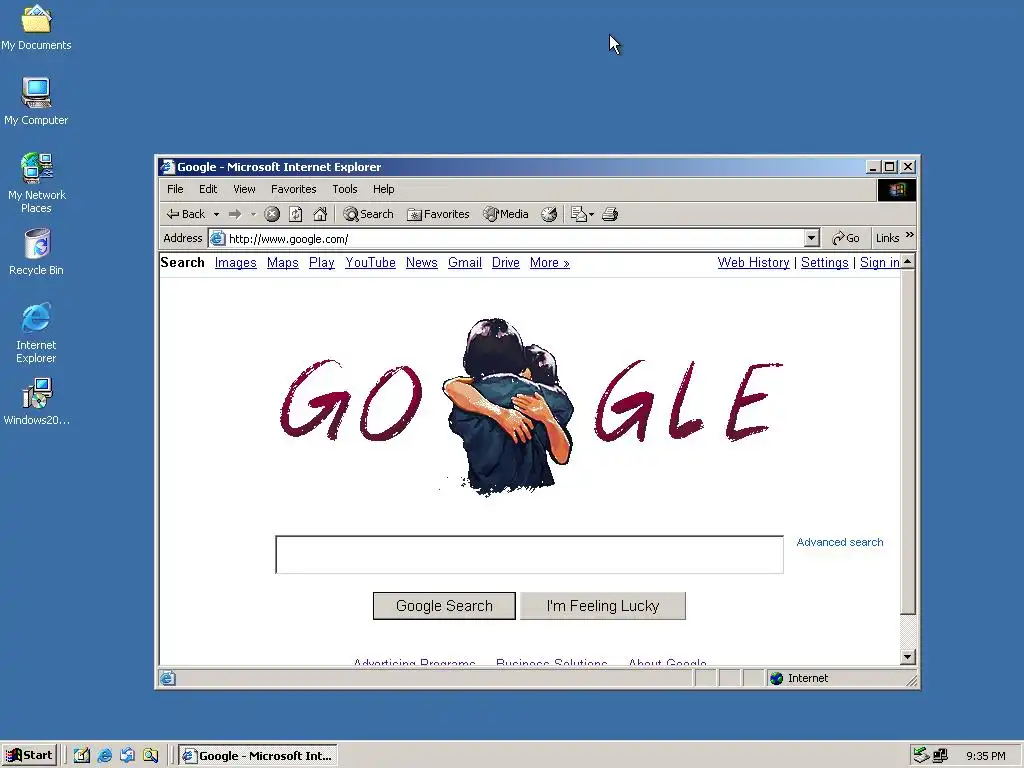Open the Drive link
Image resolution: width=1024 pixels, height=768 pixels.
(505, 263)
